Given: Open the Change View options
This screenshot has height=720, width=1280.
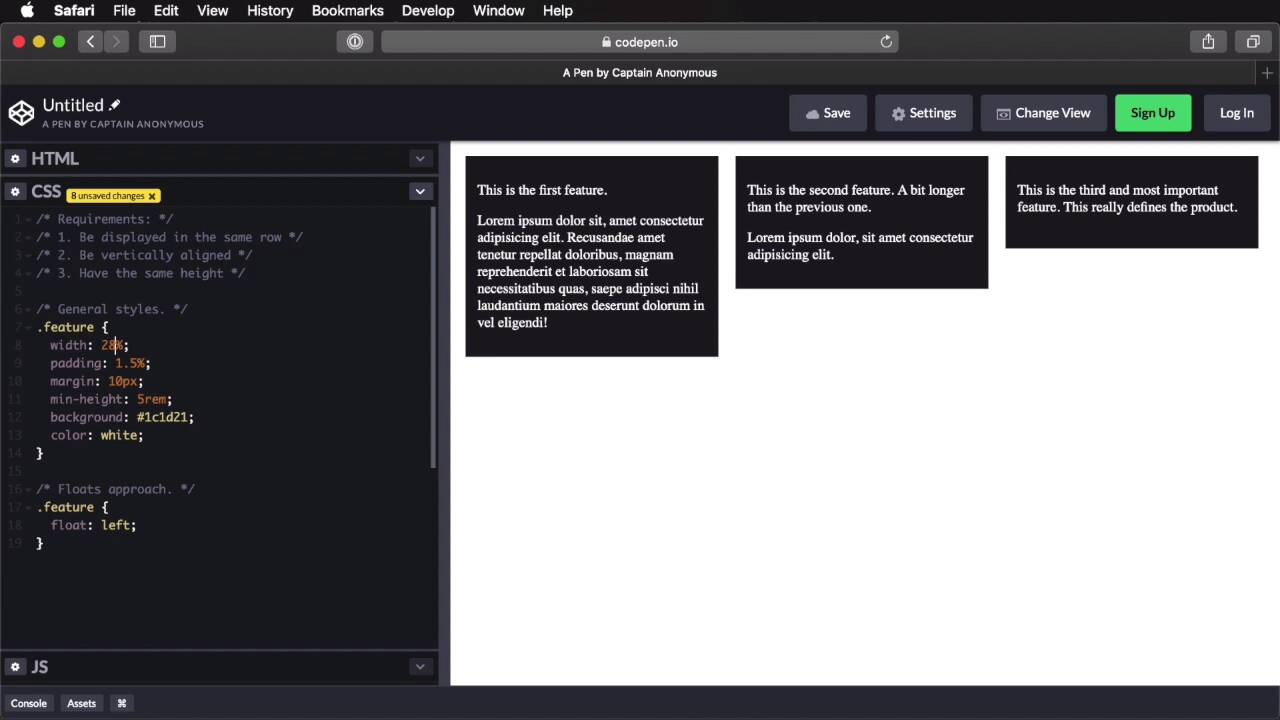Looking at the screenshot, I should pyautogui.click(x=1043, y=113).
